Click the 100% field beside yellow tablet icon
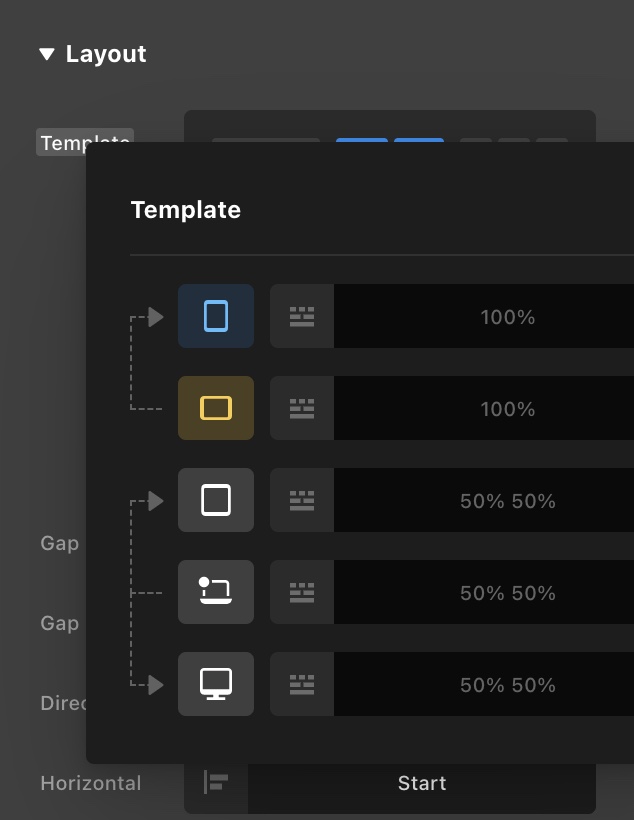Screen dimensions: 634x820 pyautogui.click(x=507, y=409)
